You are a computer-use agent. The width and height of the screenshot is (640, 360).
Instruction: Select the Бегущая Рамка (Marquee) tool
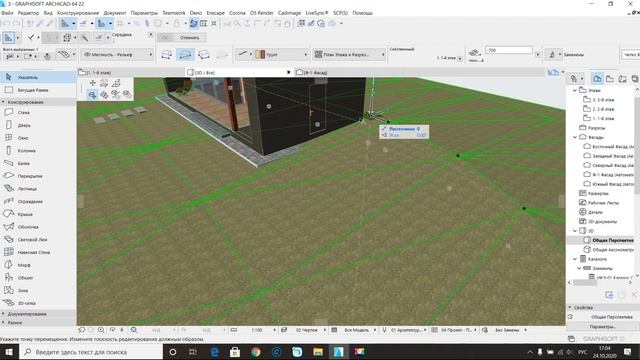38,90
